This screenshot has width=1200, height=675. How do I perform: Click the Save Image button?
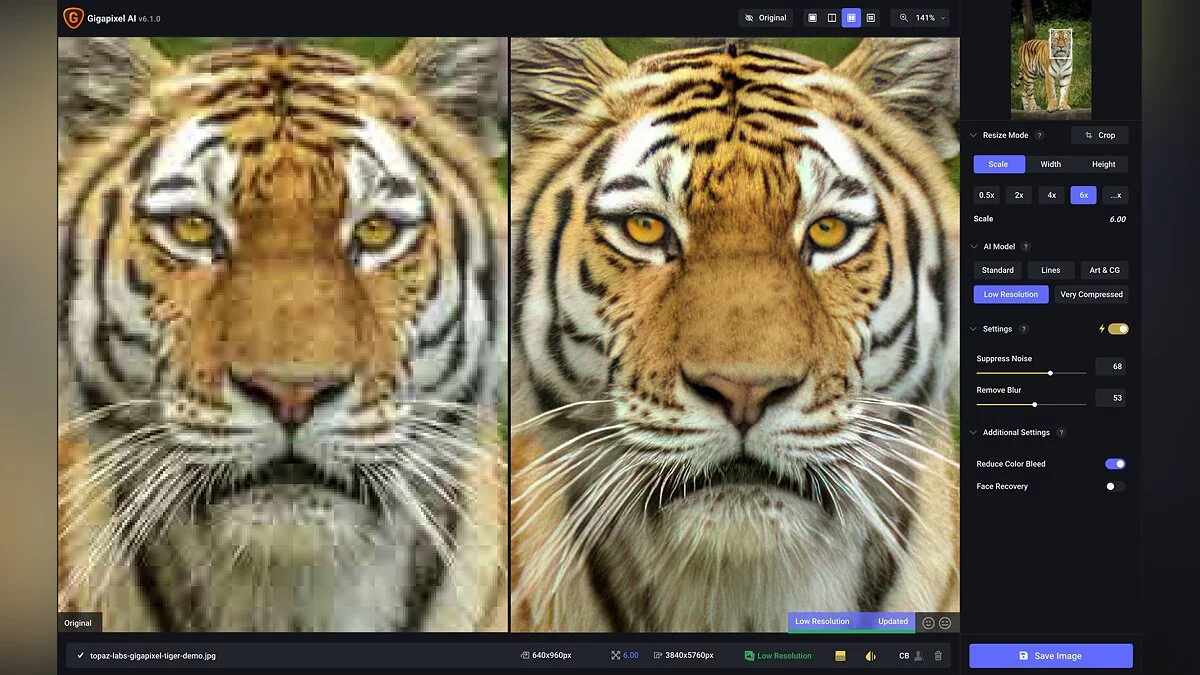point(1050,656)
